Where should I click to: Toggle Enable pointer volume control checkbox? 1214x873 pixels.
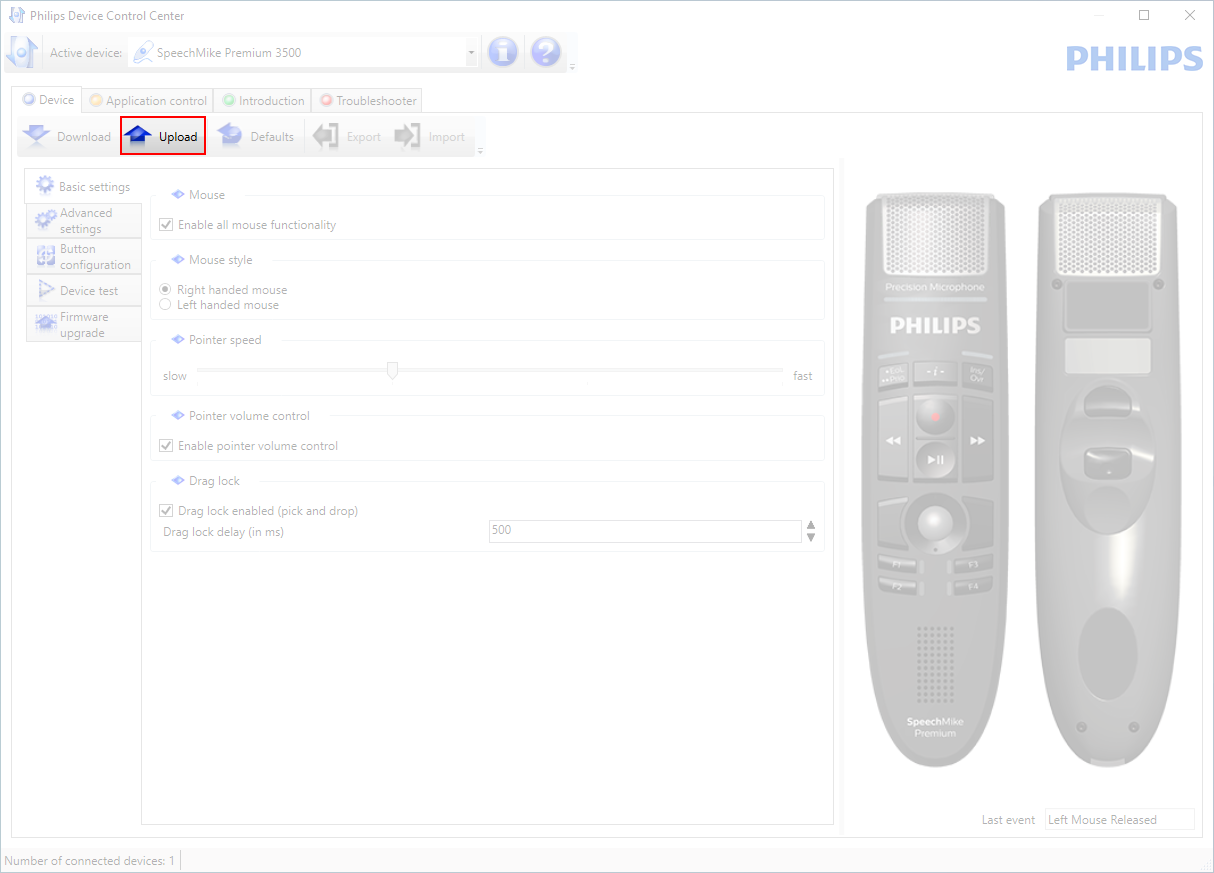(x=166, y=446)
